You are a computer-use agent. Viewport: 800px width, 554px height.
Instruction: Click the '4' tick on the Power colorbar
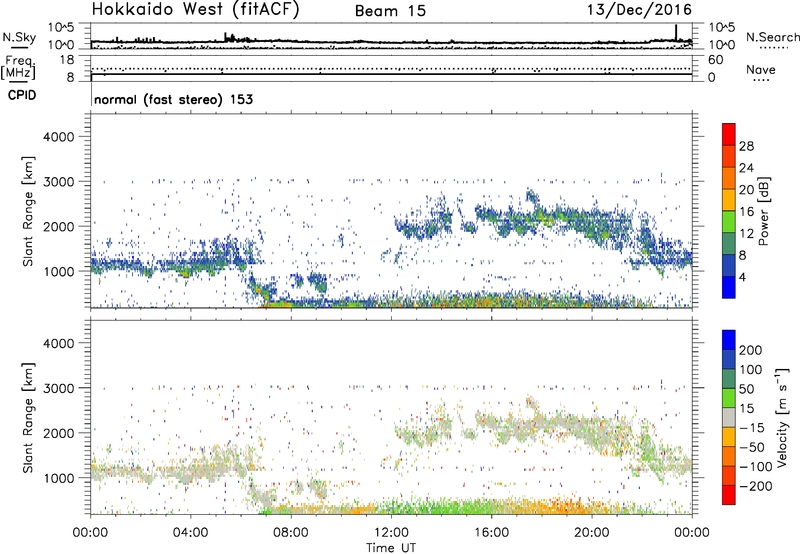click(x=742, y=277)
